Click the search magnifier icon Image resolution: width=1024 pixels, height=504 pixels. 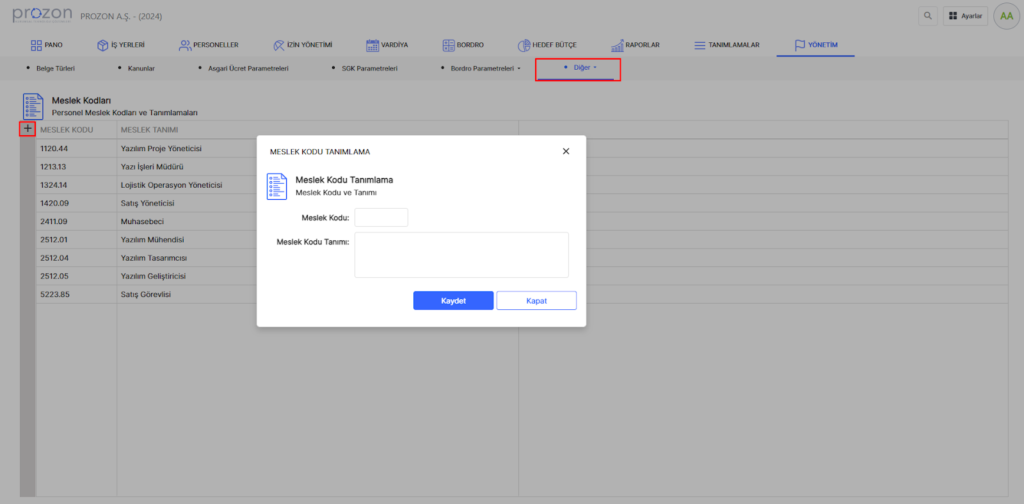929,16
